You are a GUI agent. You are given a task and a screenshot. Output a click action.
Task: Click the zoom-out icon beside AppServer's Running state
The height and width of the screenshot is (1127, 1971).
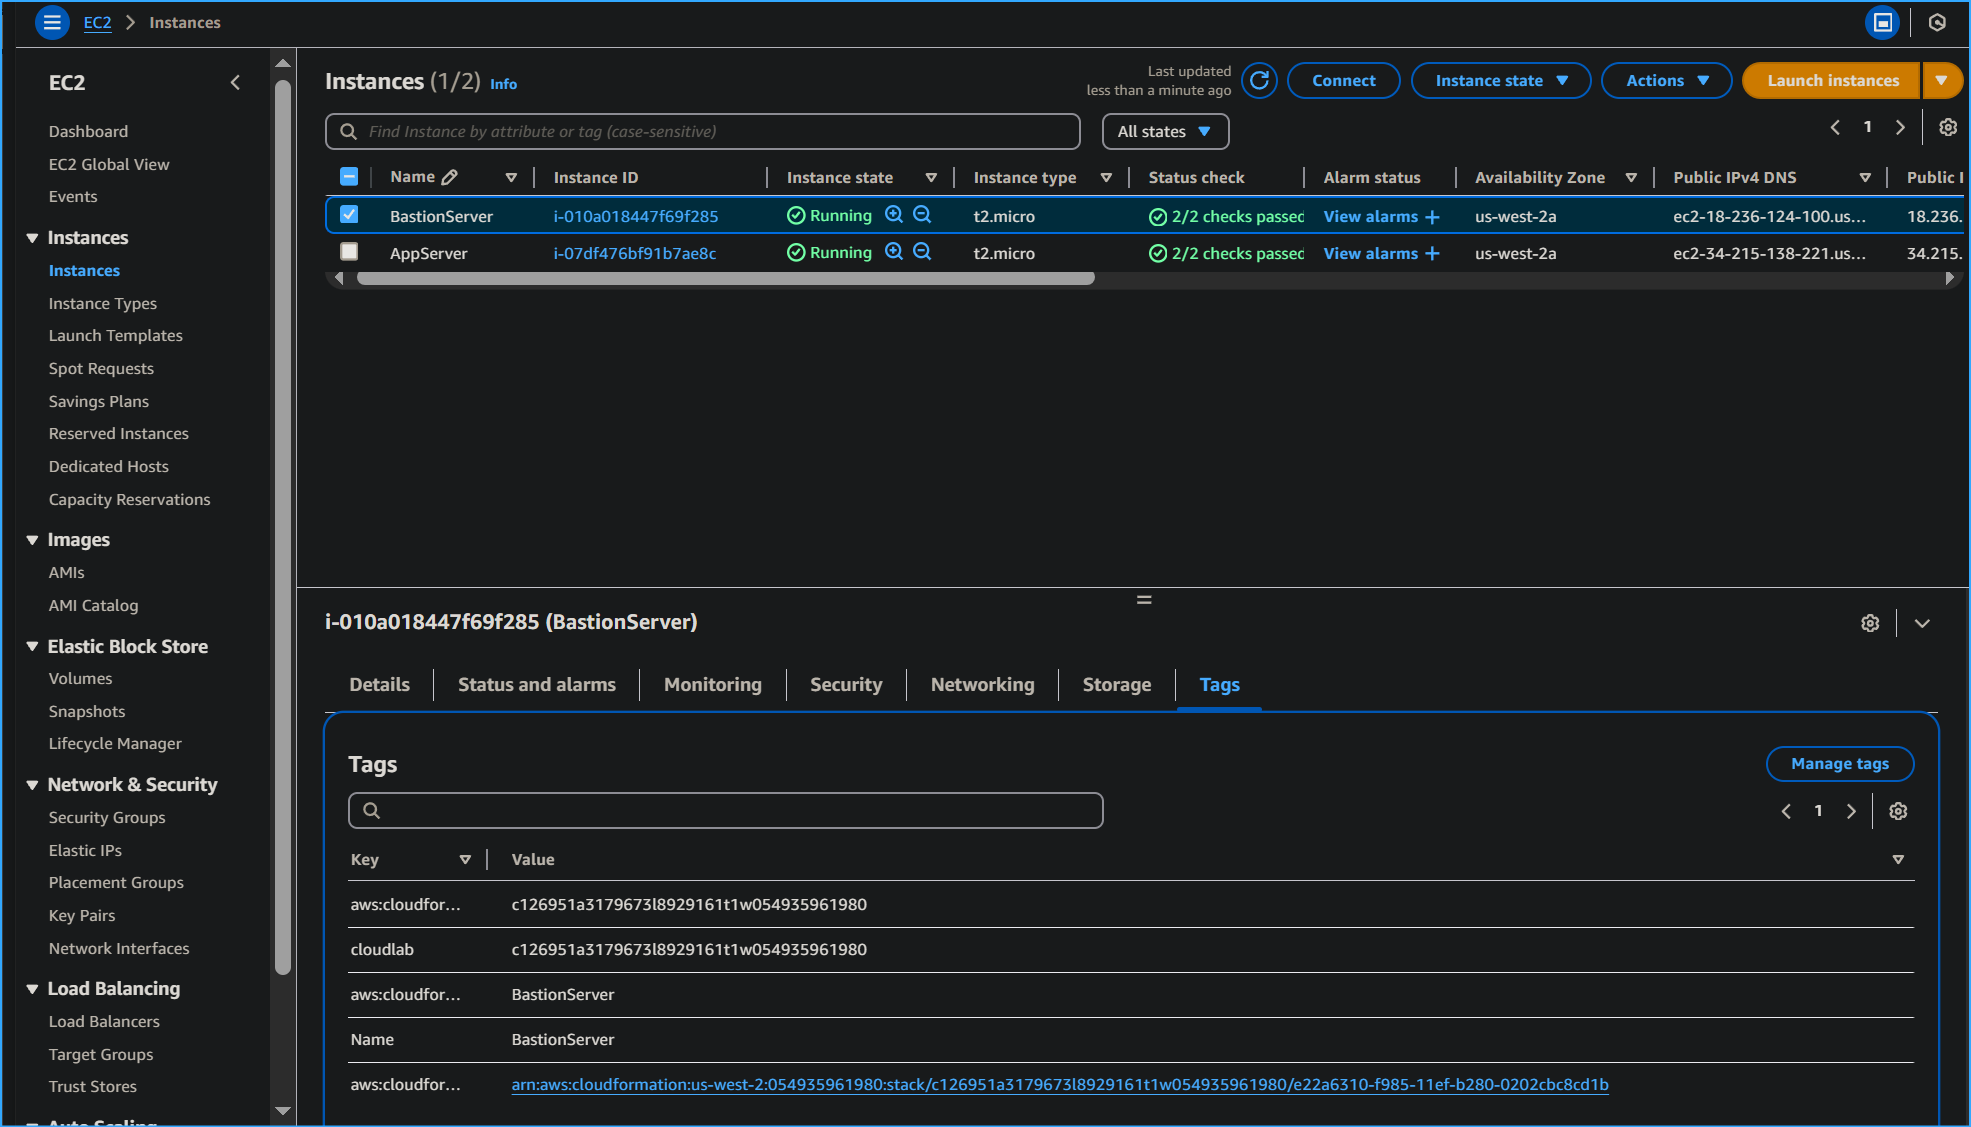pos(922,252)
